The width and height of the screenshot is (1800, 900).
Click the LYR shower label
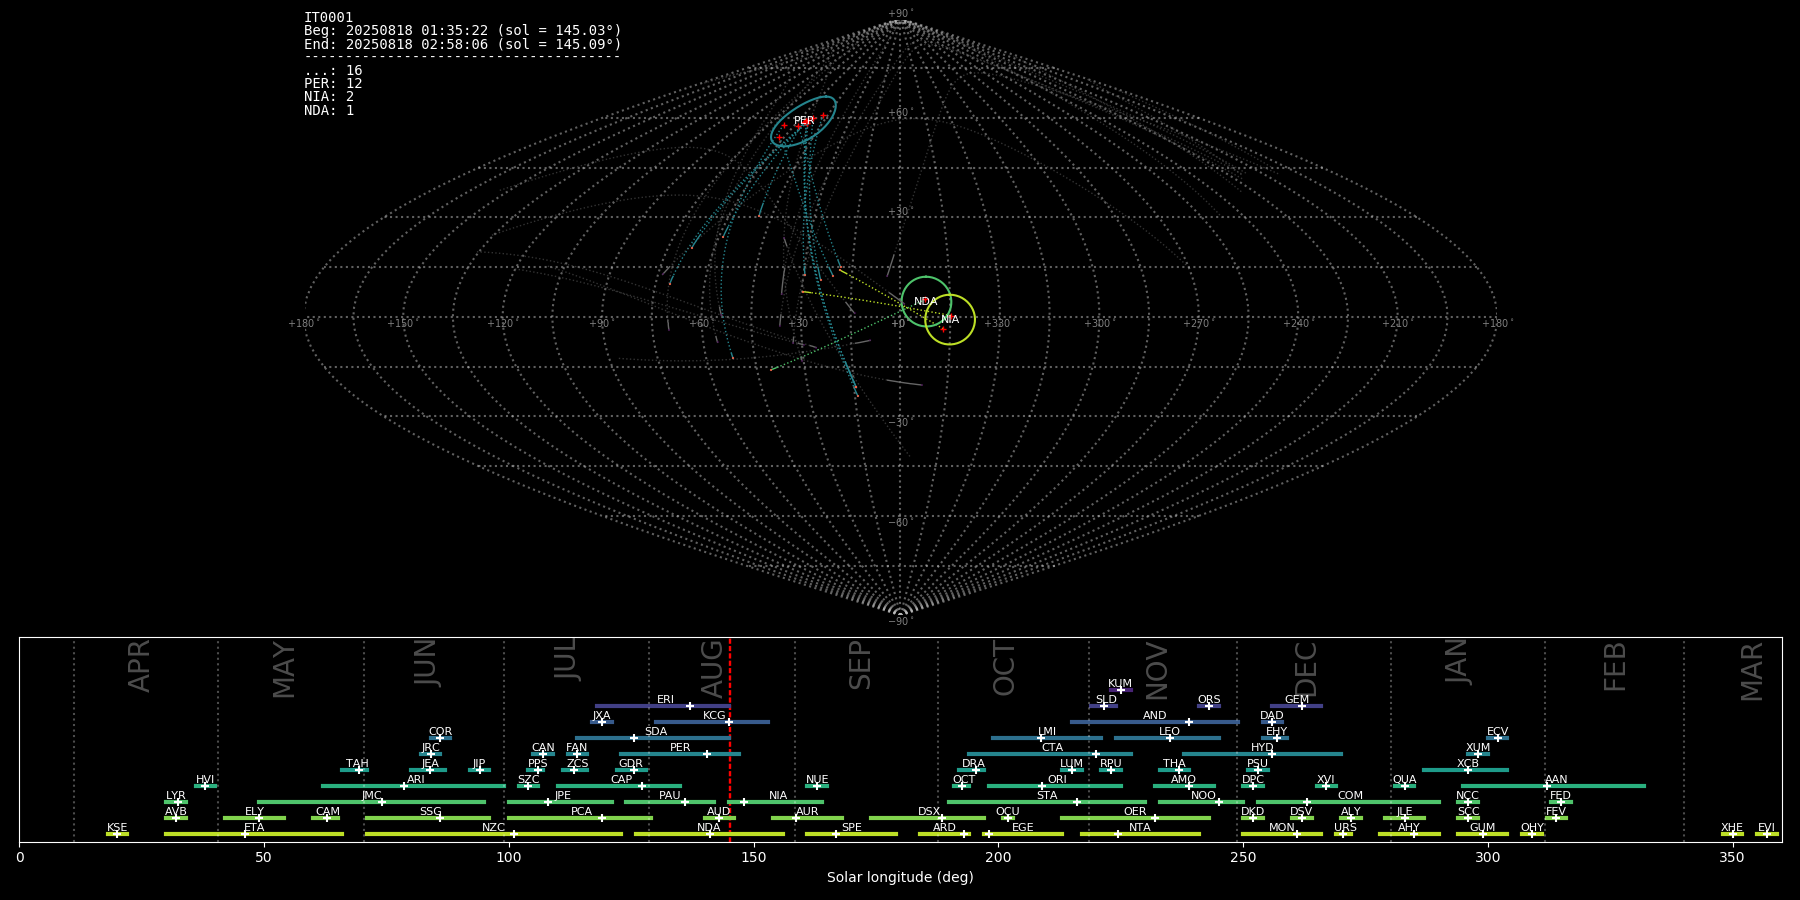pos(176,795)
